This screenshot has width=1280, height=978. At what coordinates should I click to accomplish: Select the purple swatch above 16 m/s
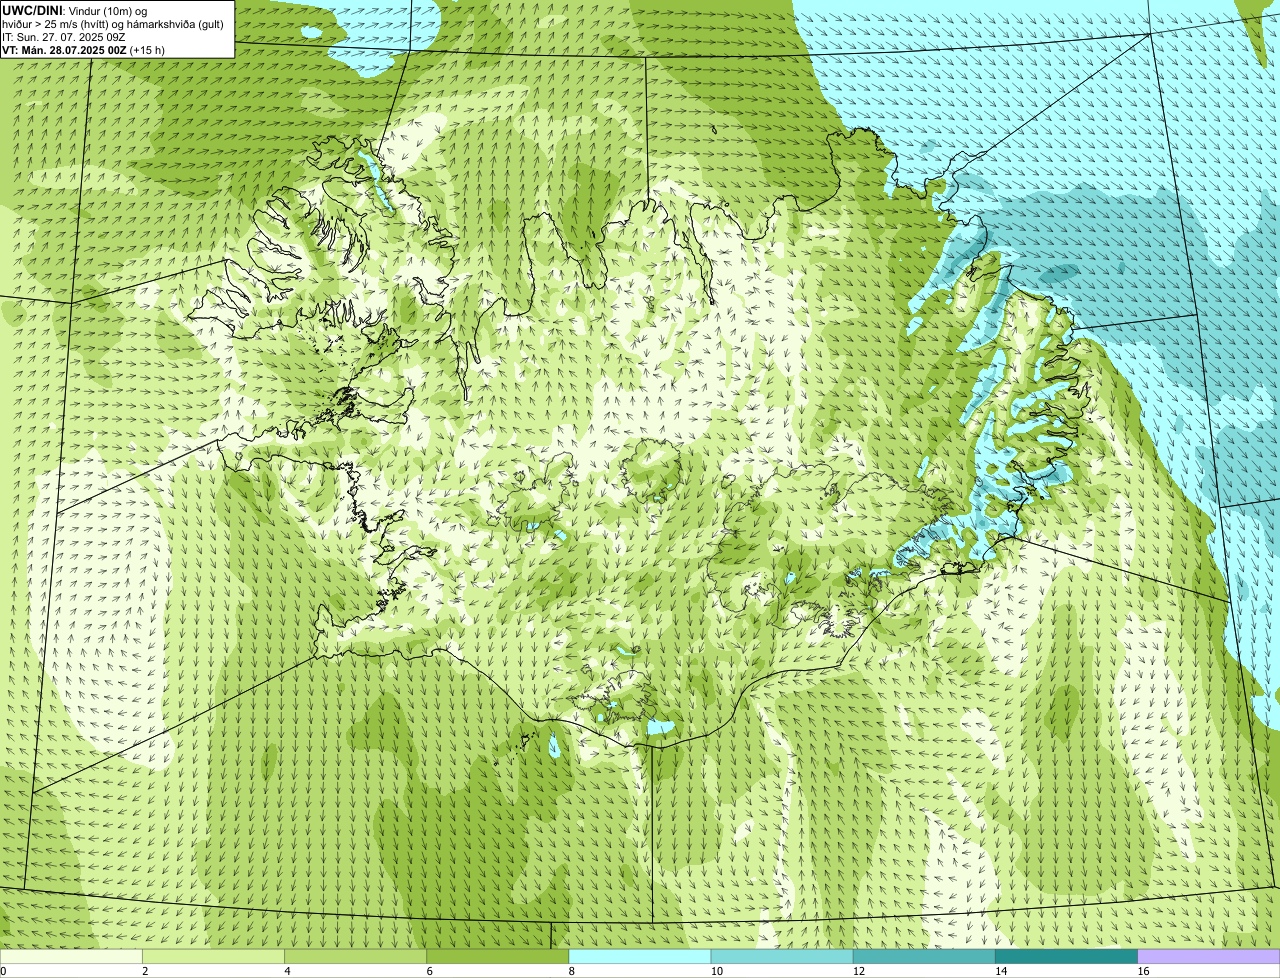1209,956
